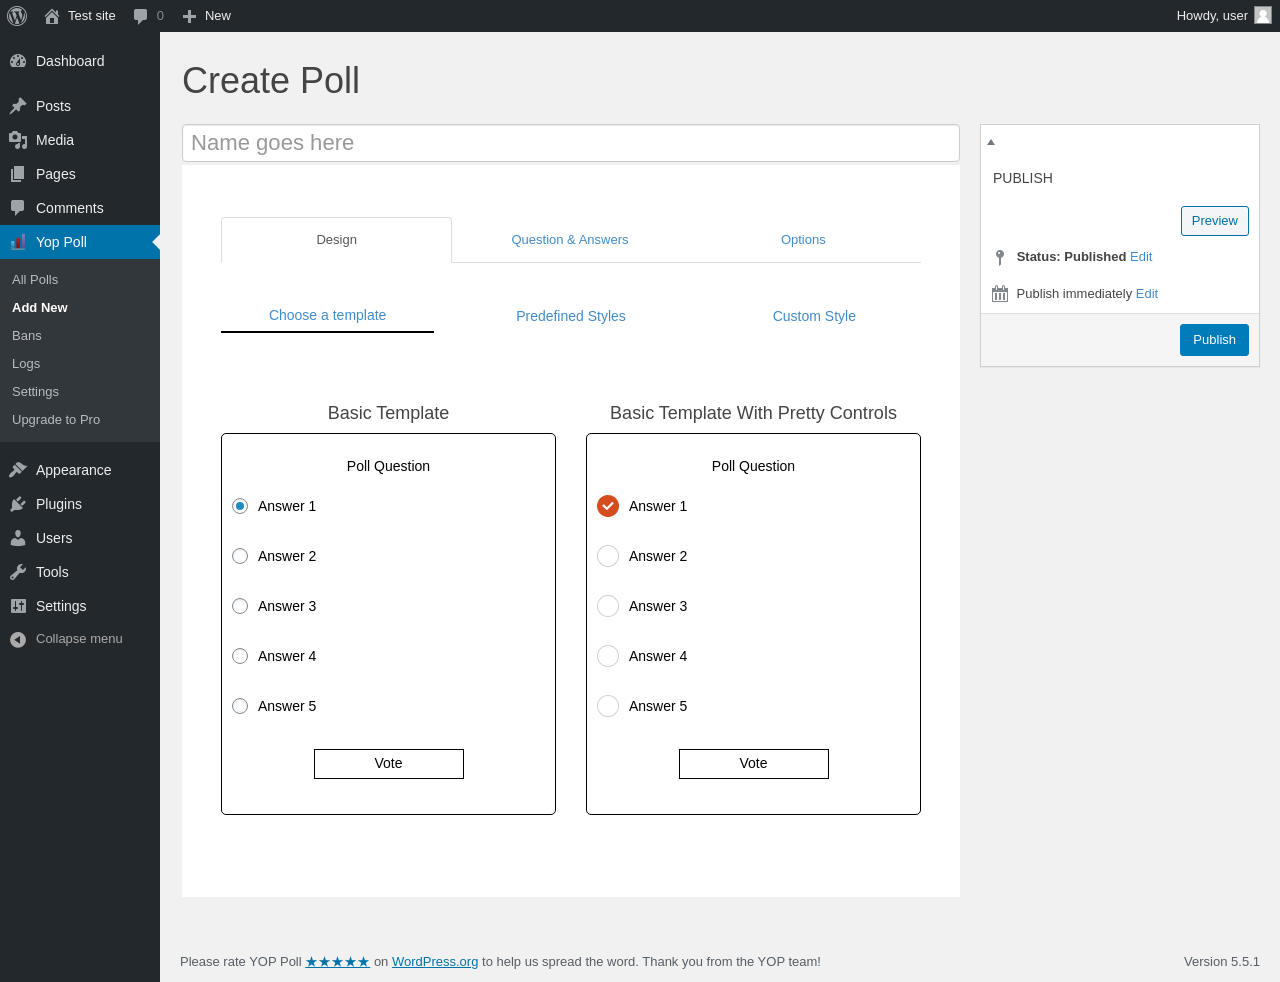This screenshot has width=1280, height=982.
Task: Open the Predefined Styles tab
Action: (571, 316)
